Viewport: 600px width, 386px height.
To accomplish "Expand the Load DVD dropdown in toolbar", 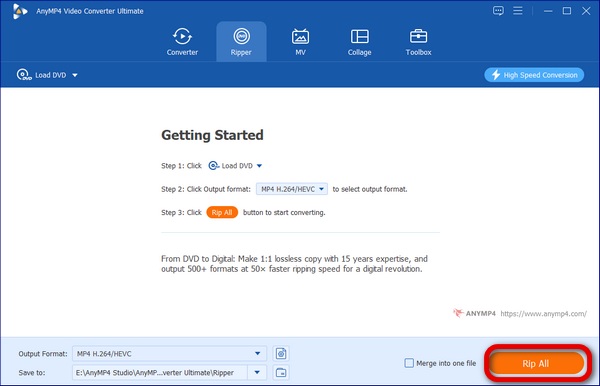I will tap(75, 75).
